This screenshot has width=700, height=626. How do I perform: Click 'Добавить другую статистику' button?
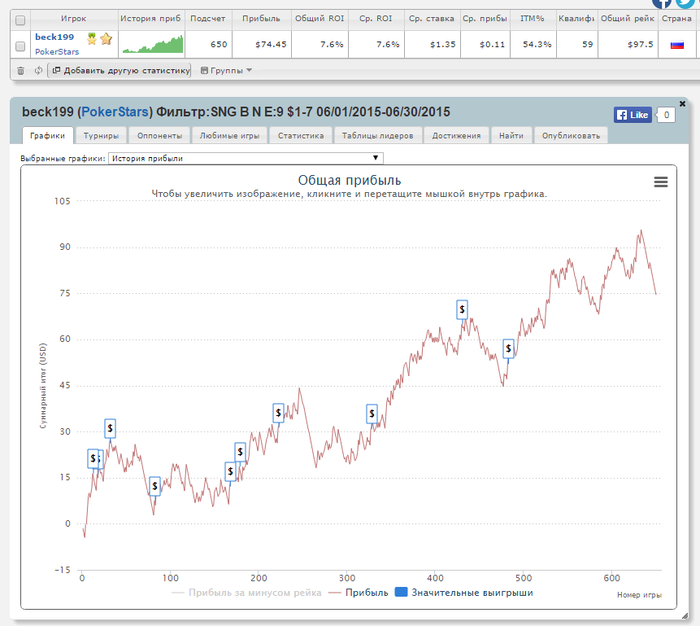coord(120,70)
